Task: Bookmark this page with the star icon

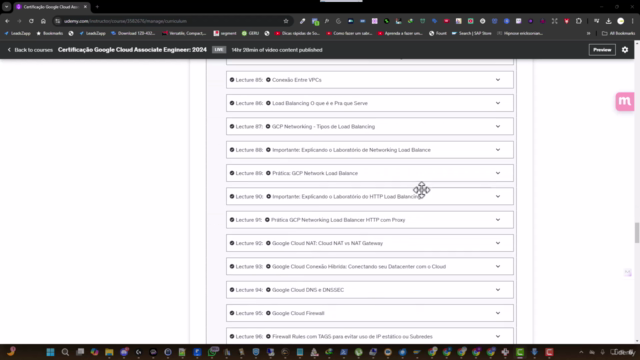Action: tap(286, 21)
